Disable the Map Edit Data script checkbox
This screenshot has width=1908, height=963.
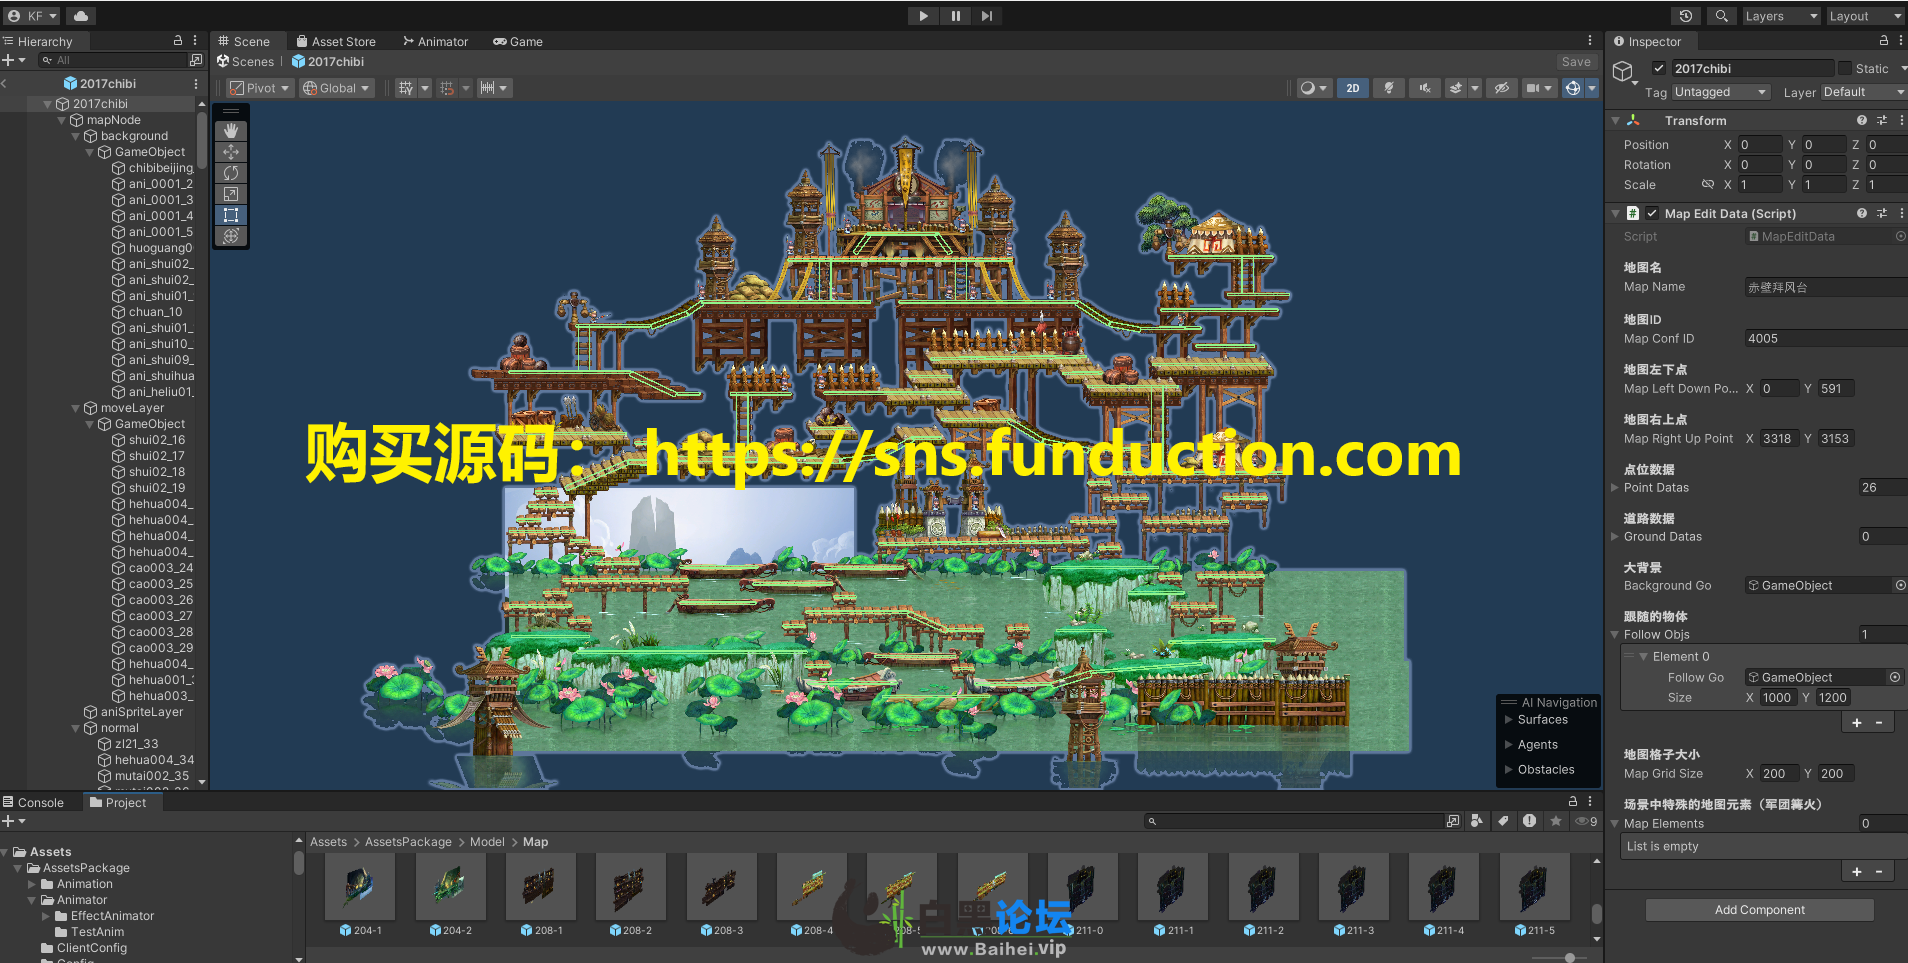(1652, 213)
